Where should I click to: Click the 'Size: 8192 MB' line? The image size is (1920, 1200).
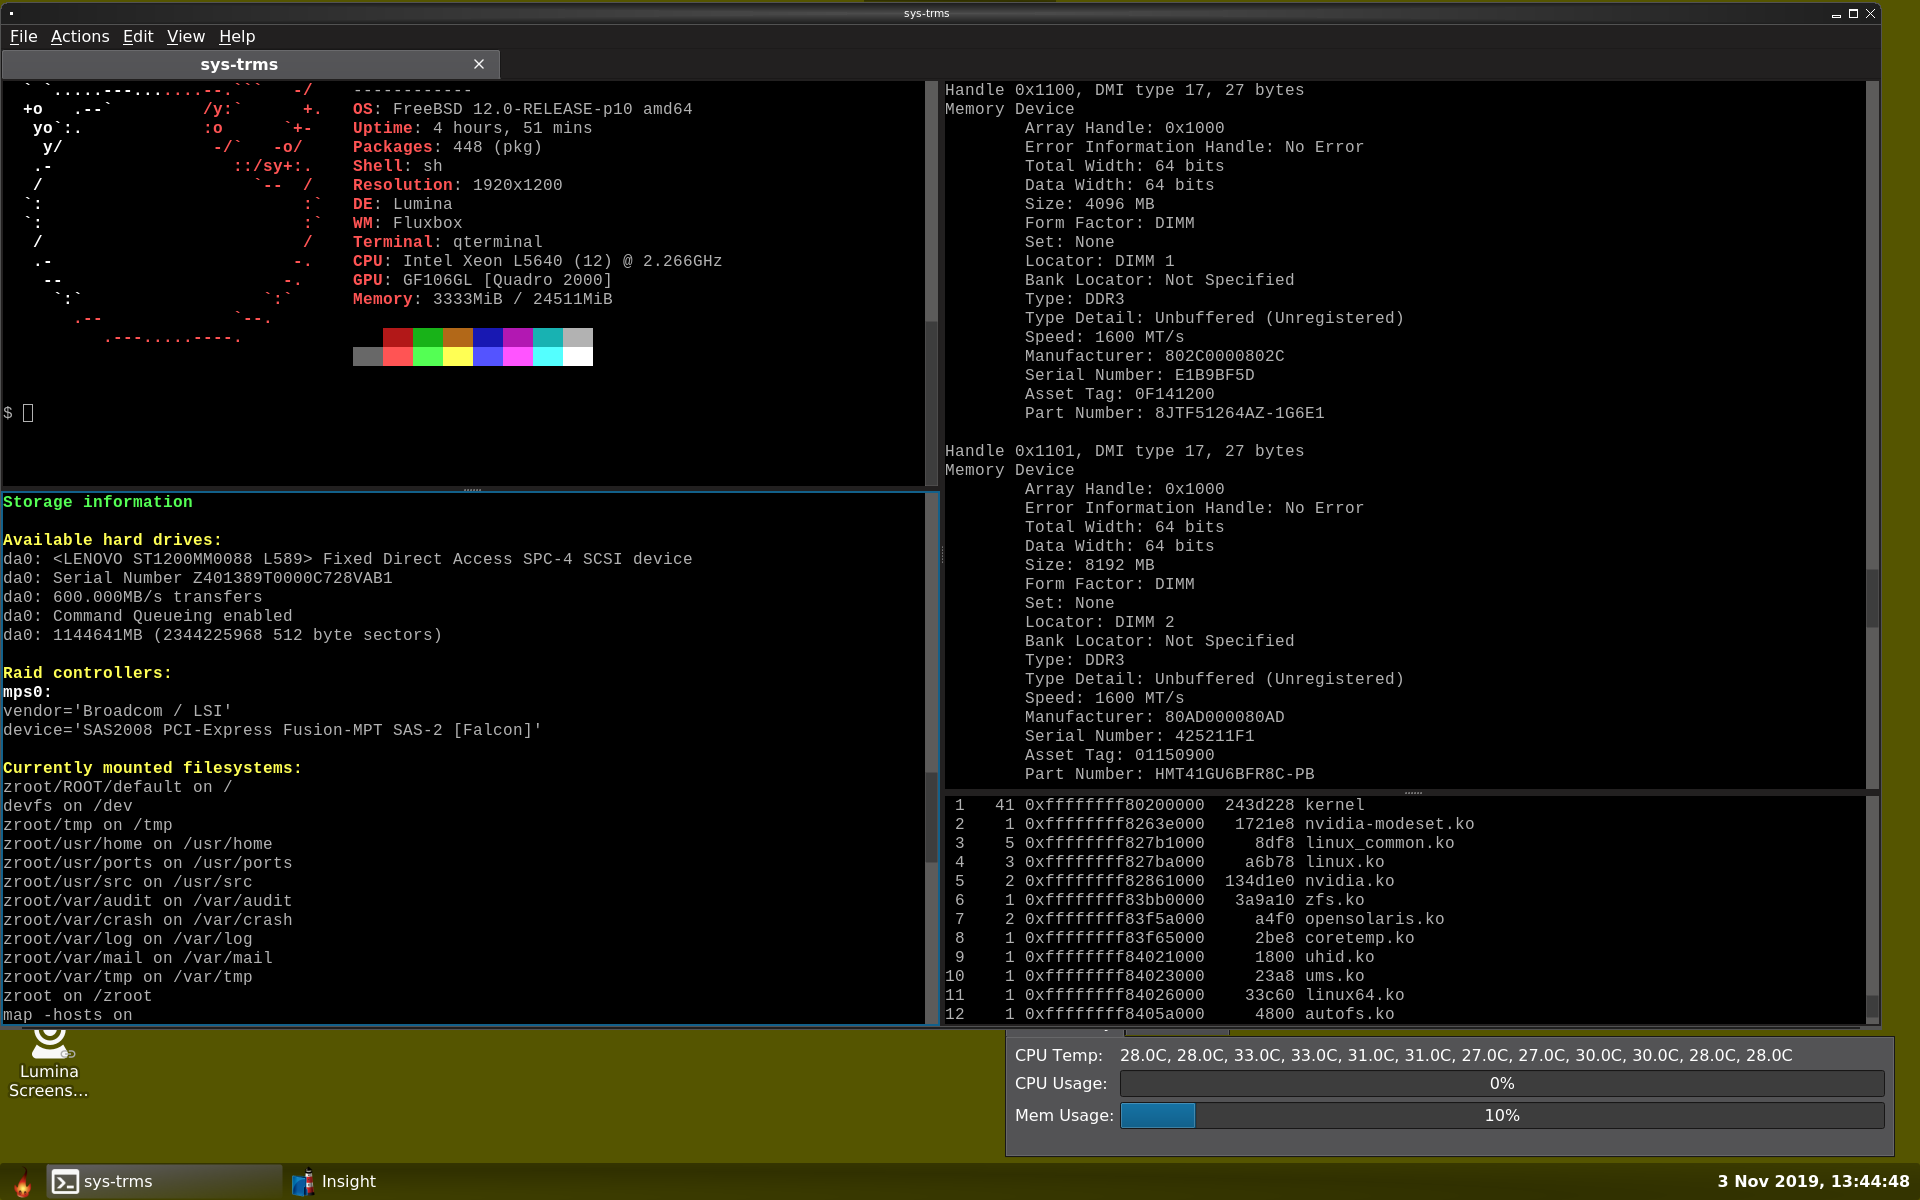pos(1090,565)
